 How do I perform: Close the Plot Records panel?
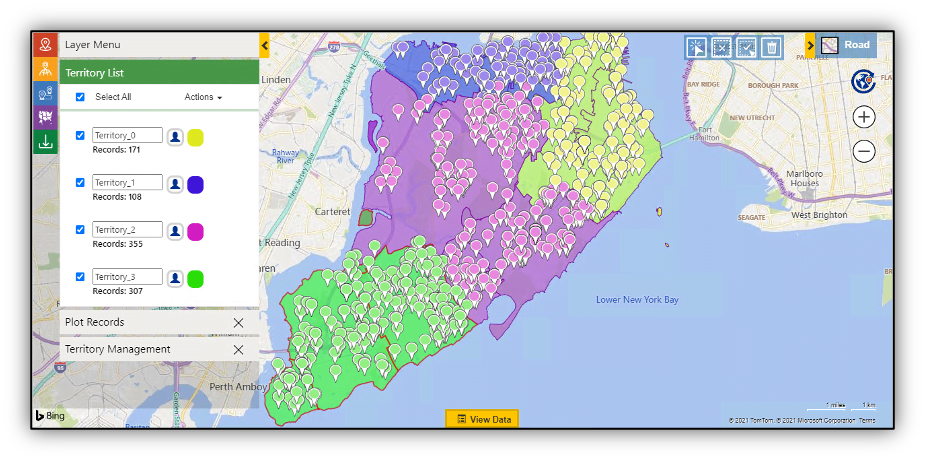point(238,322)
